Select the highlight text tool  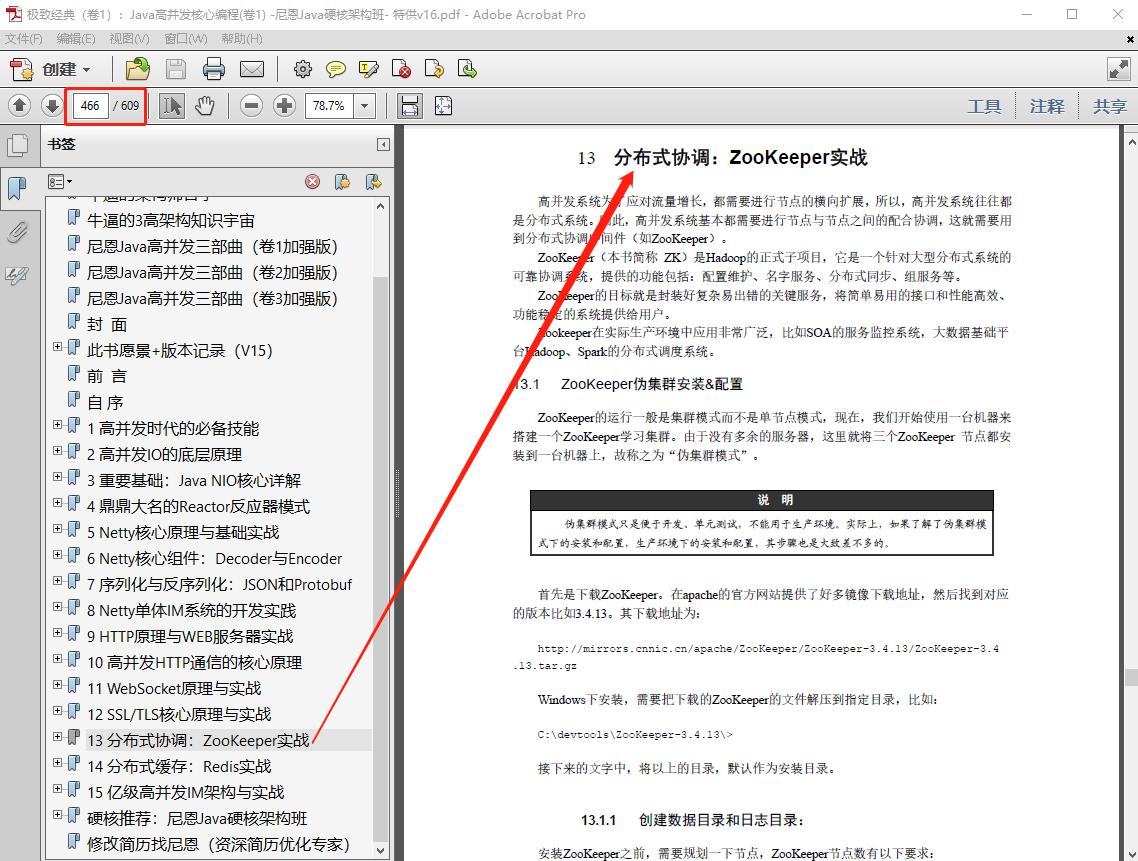[x=369, y=70]
